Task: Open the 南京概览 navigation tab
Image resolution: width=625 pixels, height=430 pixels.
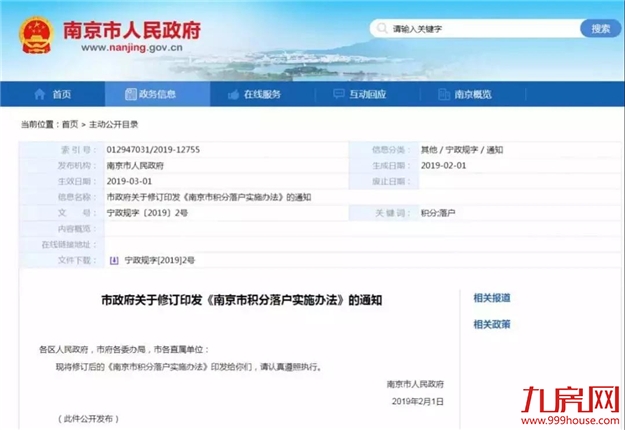Action: (x=473, y=94)
